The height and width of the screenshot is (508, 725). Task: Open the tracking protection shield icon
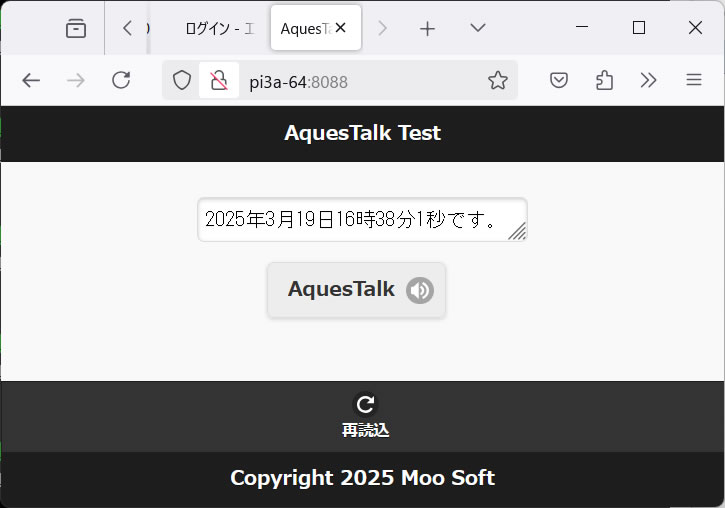click(182, 80)
